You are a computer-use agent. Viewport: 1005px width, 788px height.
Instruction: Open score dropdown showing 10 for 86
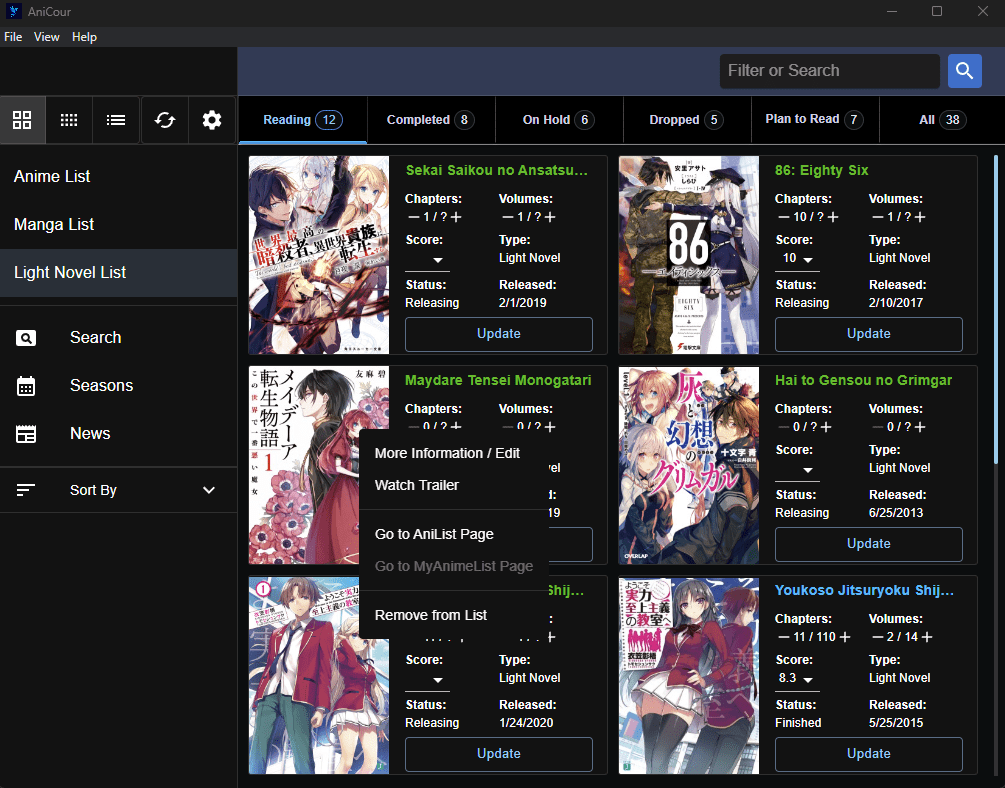(x=797, y=259)
